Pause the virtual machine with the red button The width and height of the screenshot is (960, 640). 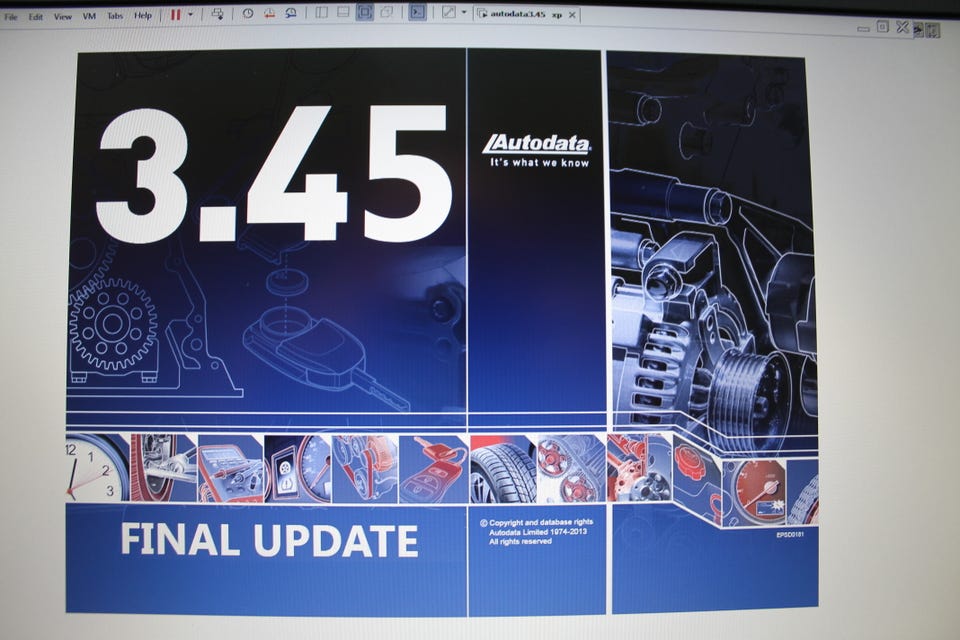click(176, 15)
